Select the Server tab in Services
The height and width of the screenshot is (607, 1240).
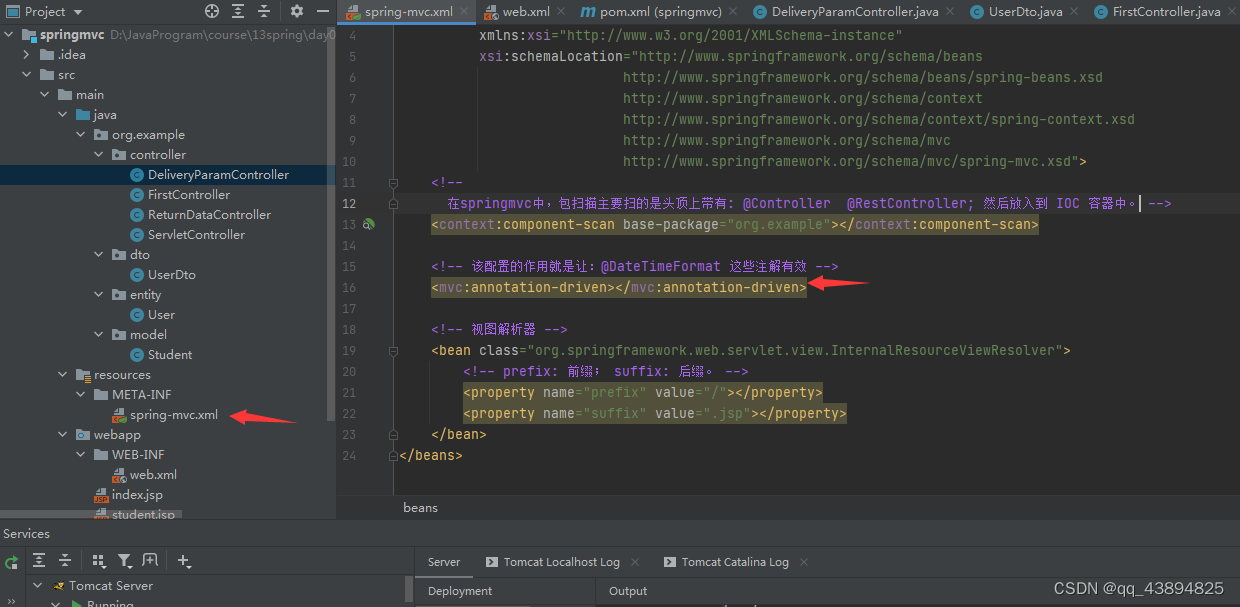[x=444, y=562]
